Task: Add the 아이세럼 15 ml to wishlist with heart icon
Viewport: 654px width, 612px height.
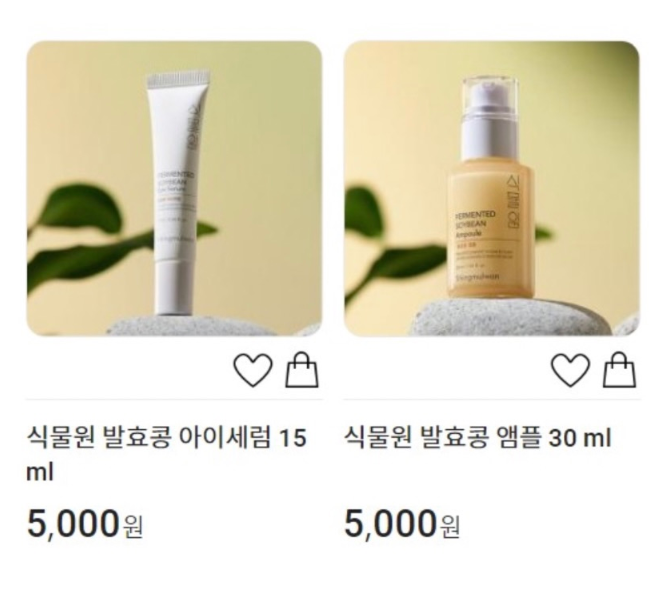Action: 252,370
